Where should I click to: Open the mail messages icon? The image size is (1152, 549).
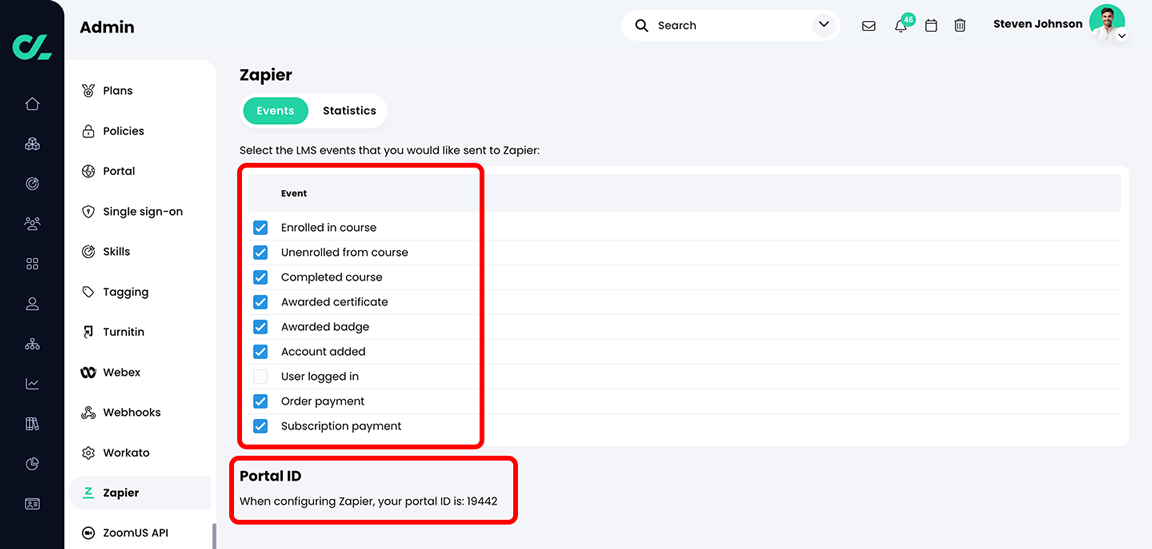click(x=868, y=26)
